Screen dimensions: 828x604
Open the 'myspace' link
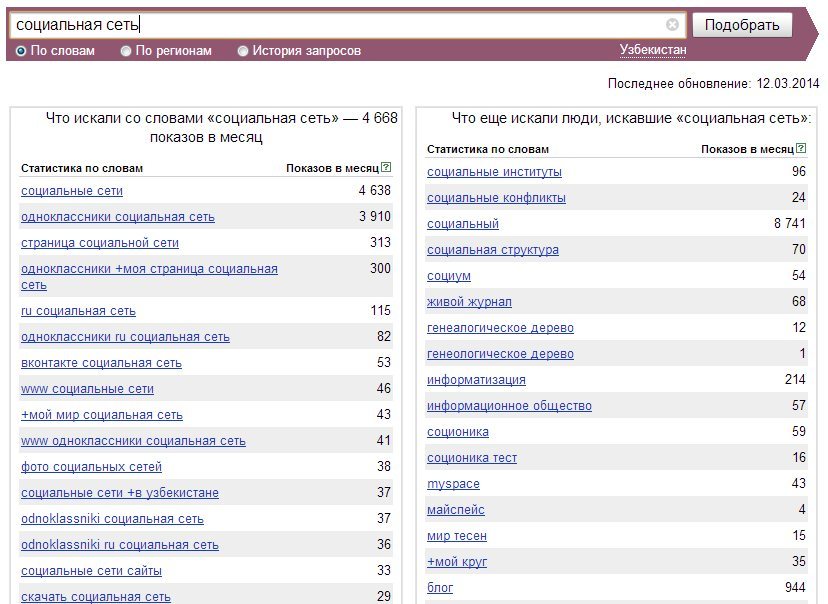(454, 483)
